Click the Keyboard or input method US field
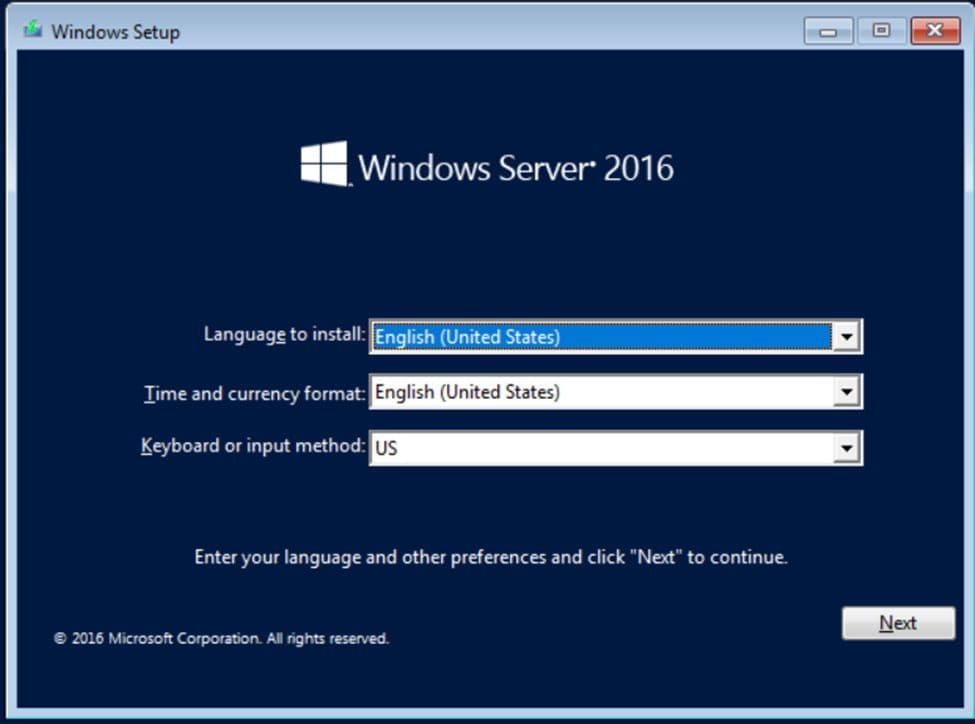 600,448
